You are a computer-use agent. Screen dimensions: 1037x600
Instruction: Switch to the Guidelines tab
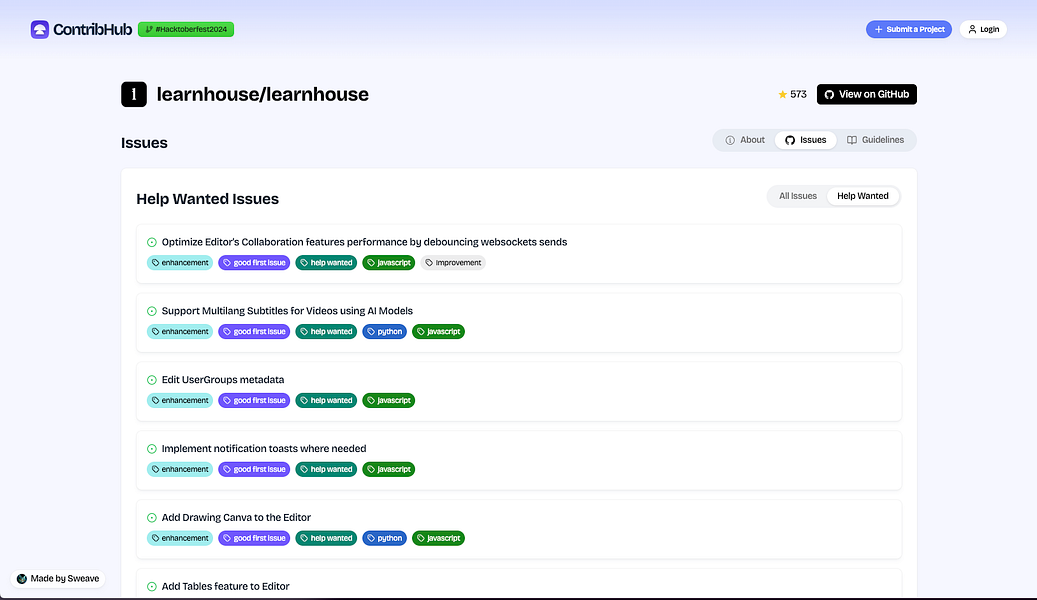click(x=876, y=140)
